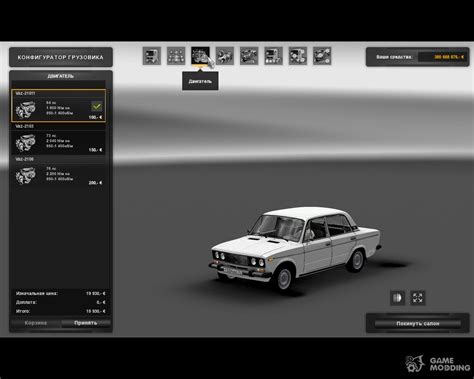Select the Двигатель engine category icon
This screenshot has width=474, height=379.
[x=200, y=56]
